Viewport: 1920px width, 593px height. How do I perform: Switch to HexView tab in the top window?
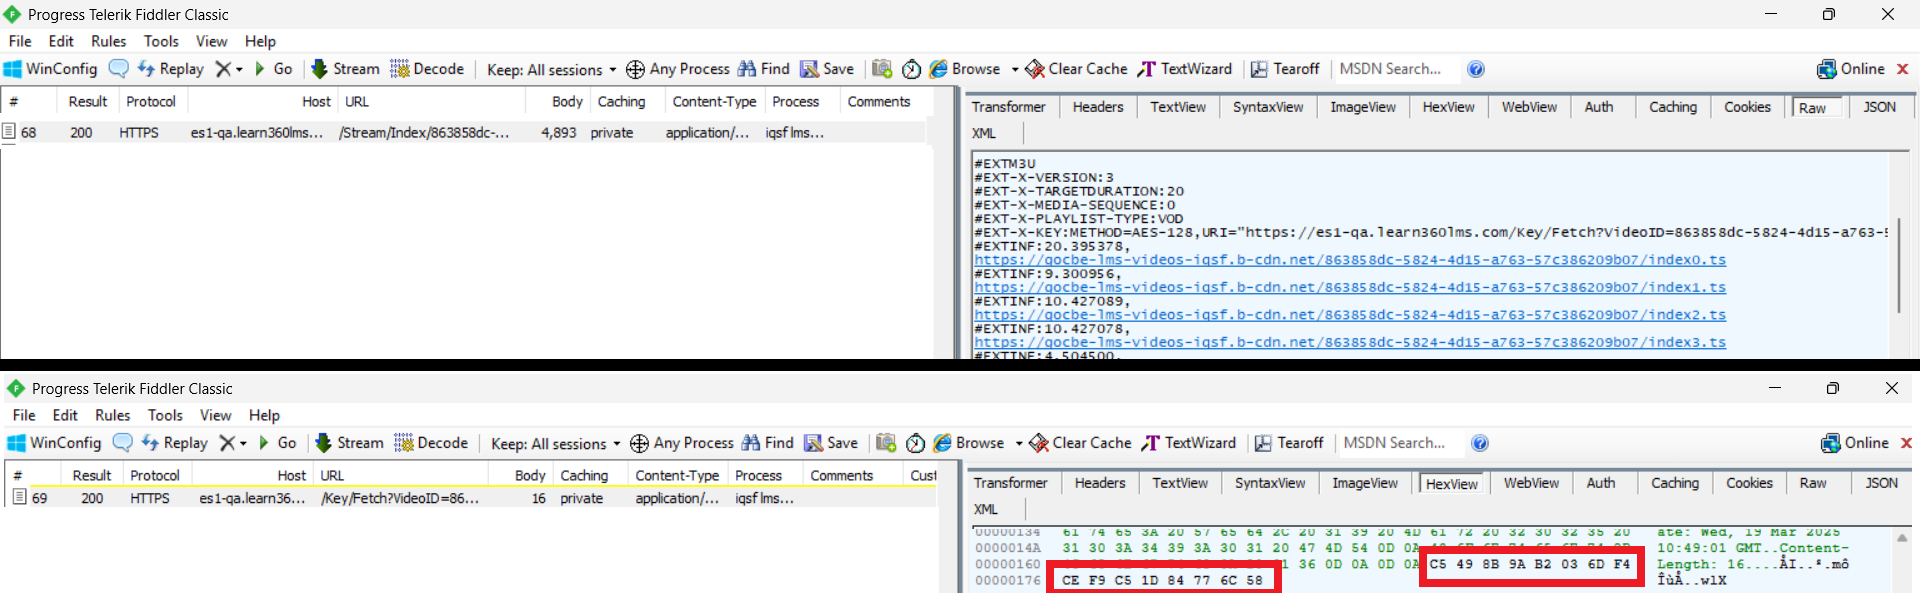tap(1449, 107)
